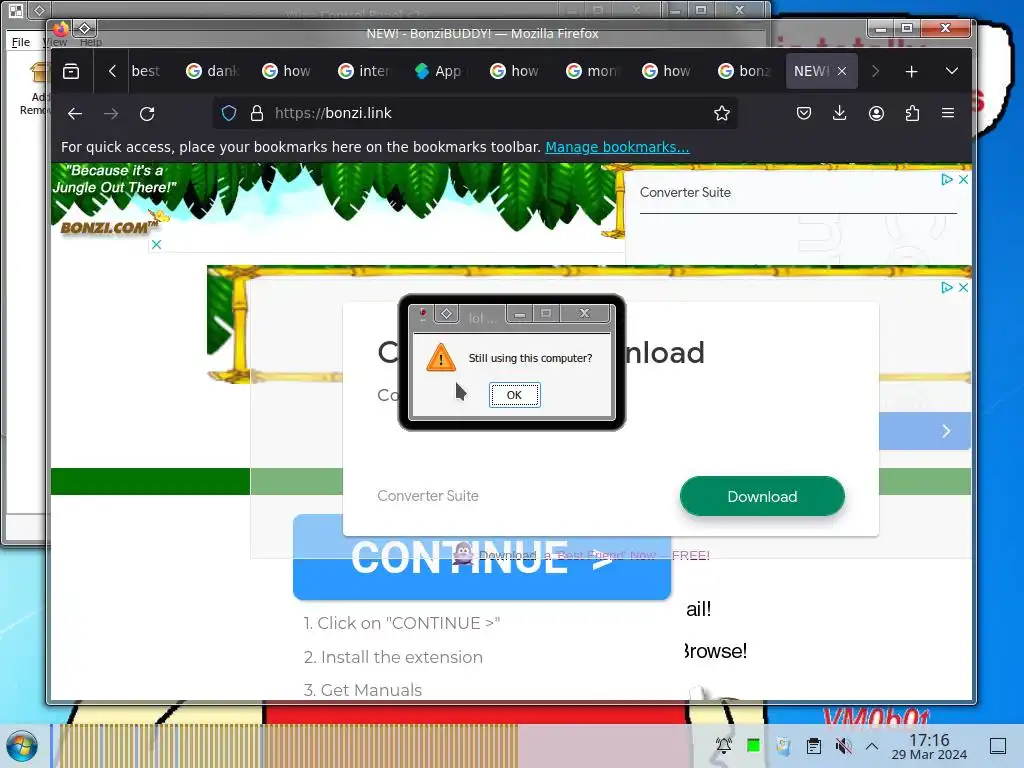Open the Manage bookmarks... link

[x=617, y=147]
